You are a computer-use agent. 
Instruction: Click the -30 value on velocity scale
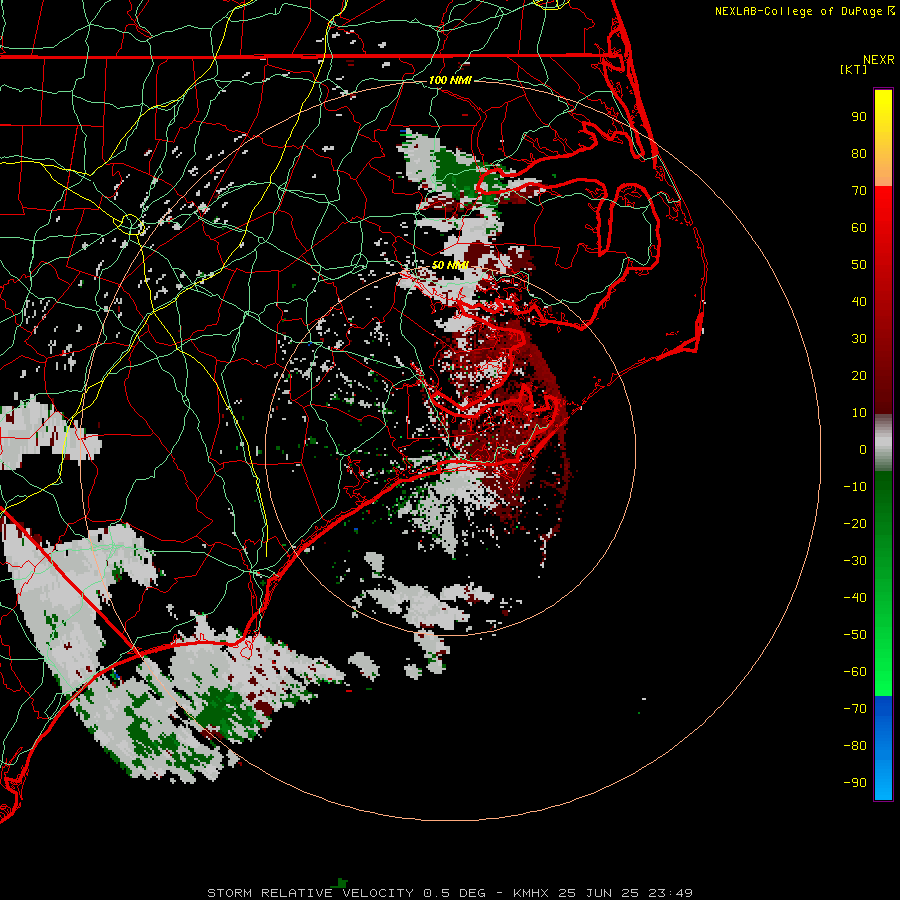pos(855,561)
